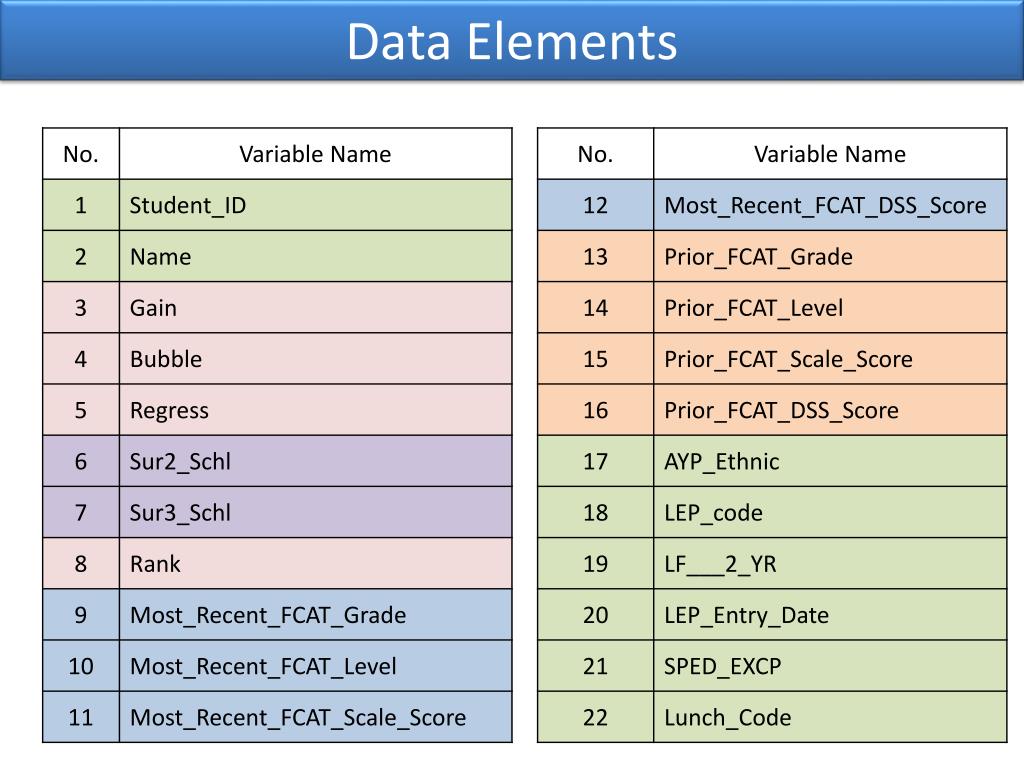Click the Data Elements title banner

click(x=512, y=40)
